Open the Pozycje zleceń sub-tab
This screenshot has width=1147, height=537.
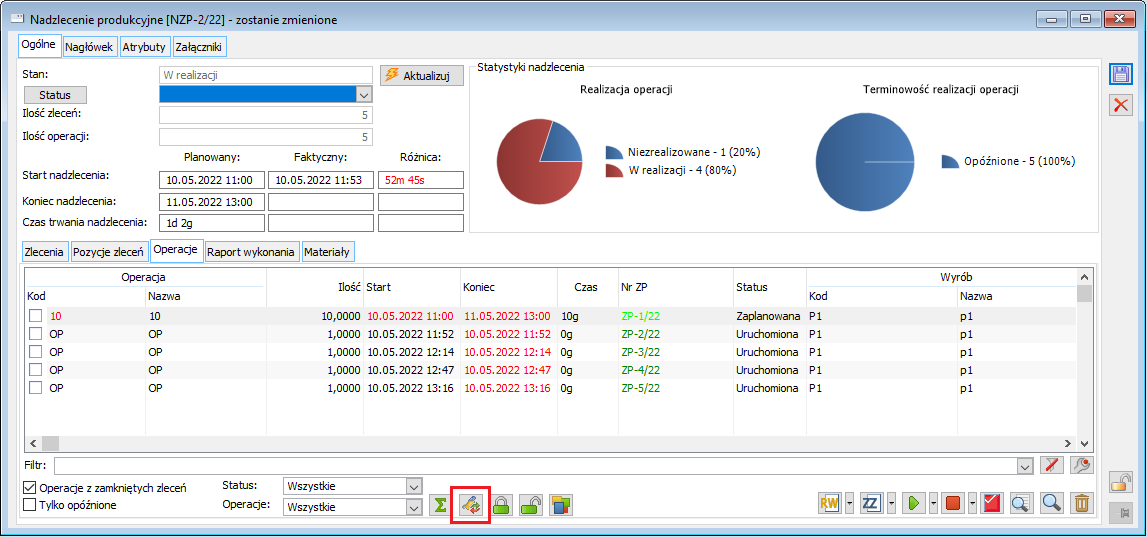(x=108, y=252)
